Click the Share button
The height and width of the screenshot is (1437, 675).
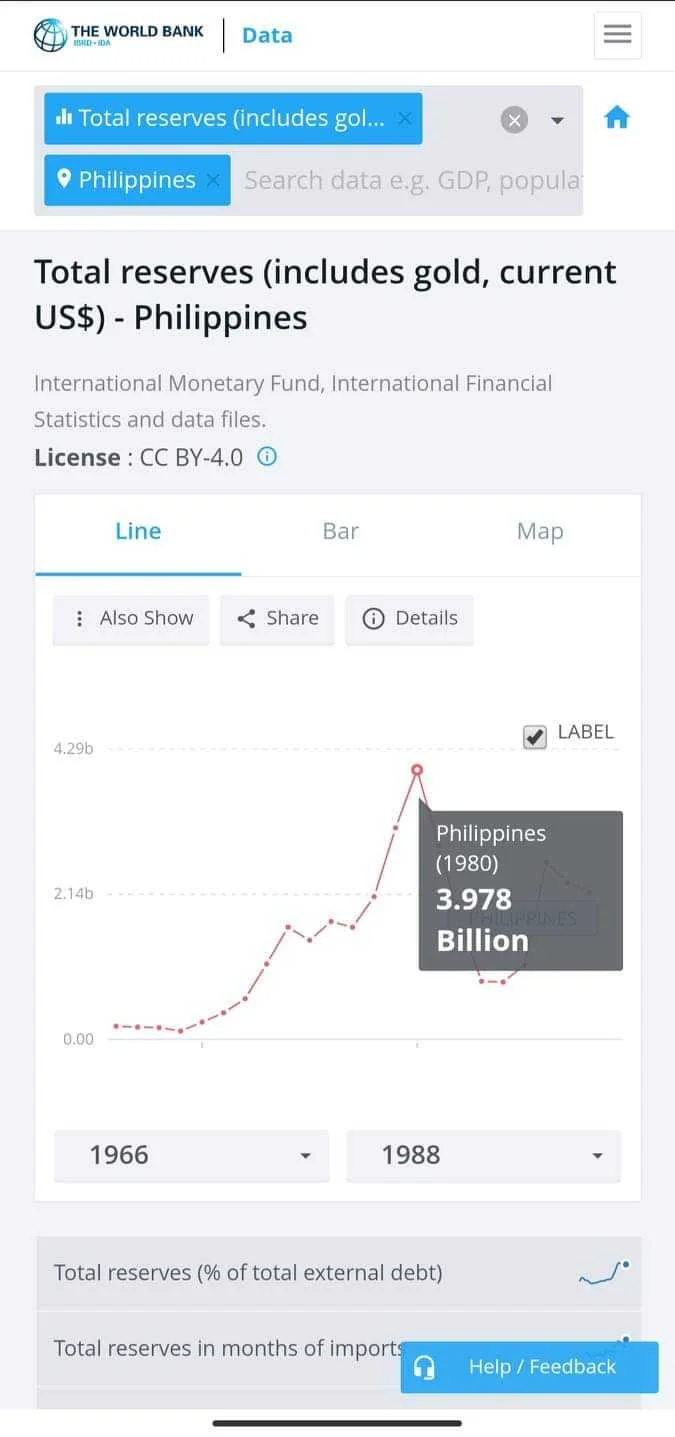[x=277, y=618]
